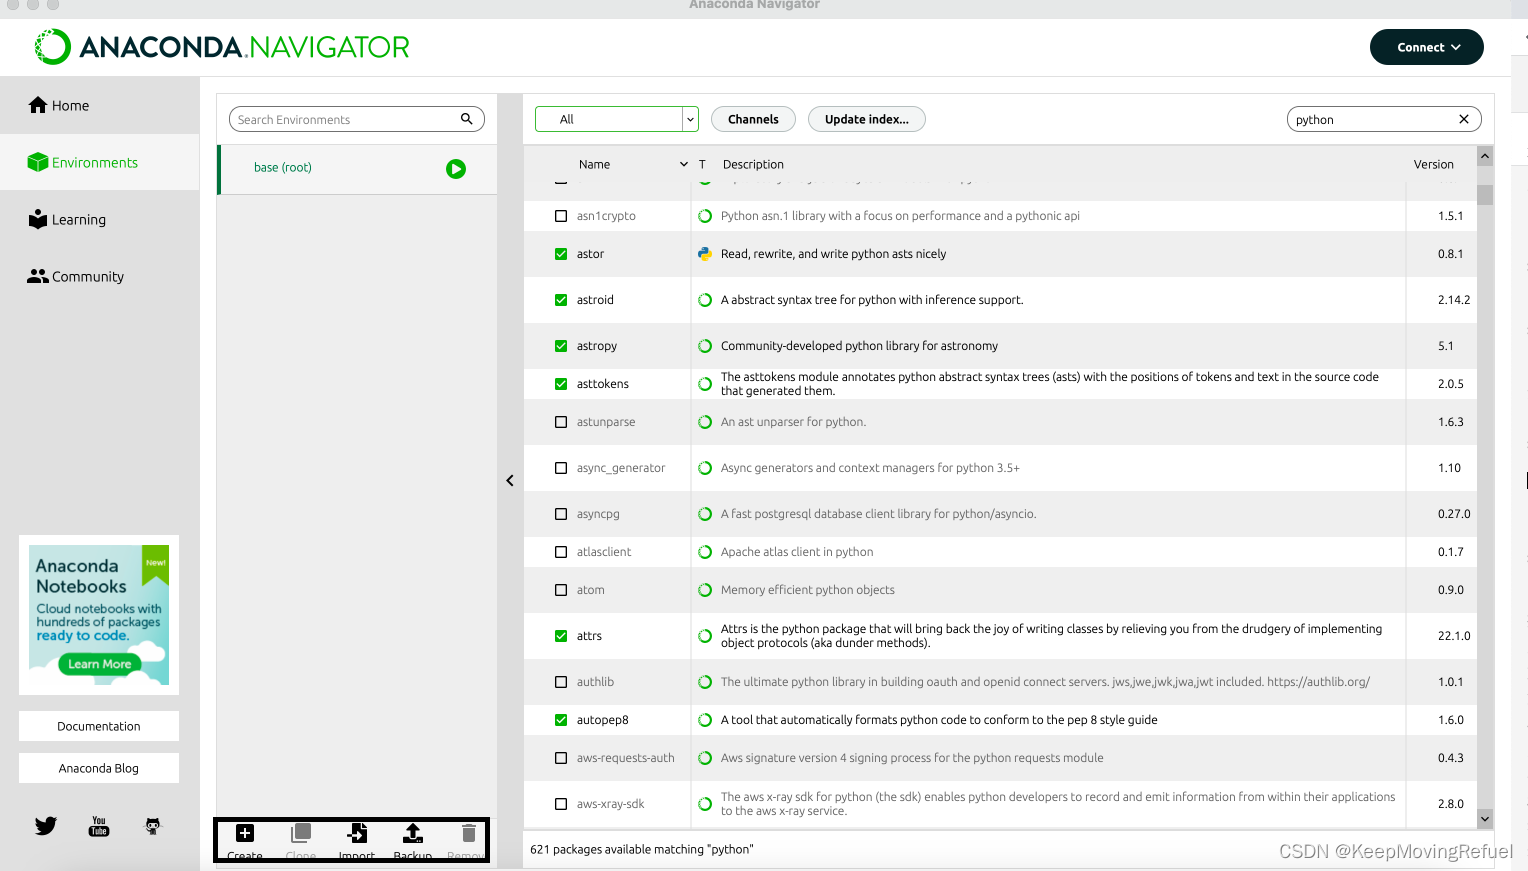Image resolution: width=1528 pixels, height=871 pixels.
Task: Open the Anaconda YouTube icon
Action: tap(99, 826)
